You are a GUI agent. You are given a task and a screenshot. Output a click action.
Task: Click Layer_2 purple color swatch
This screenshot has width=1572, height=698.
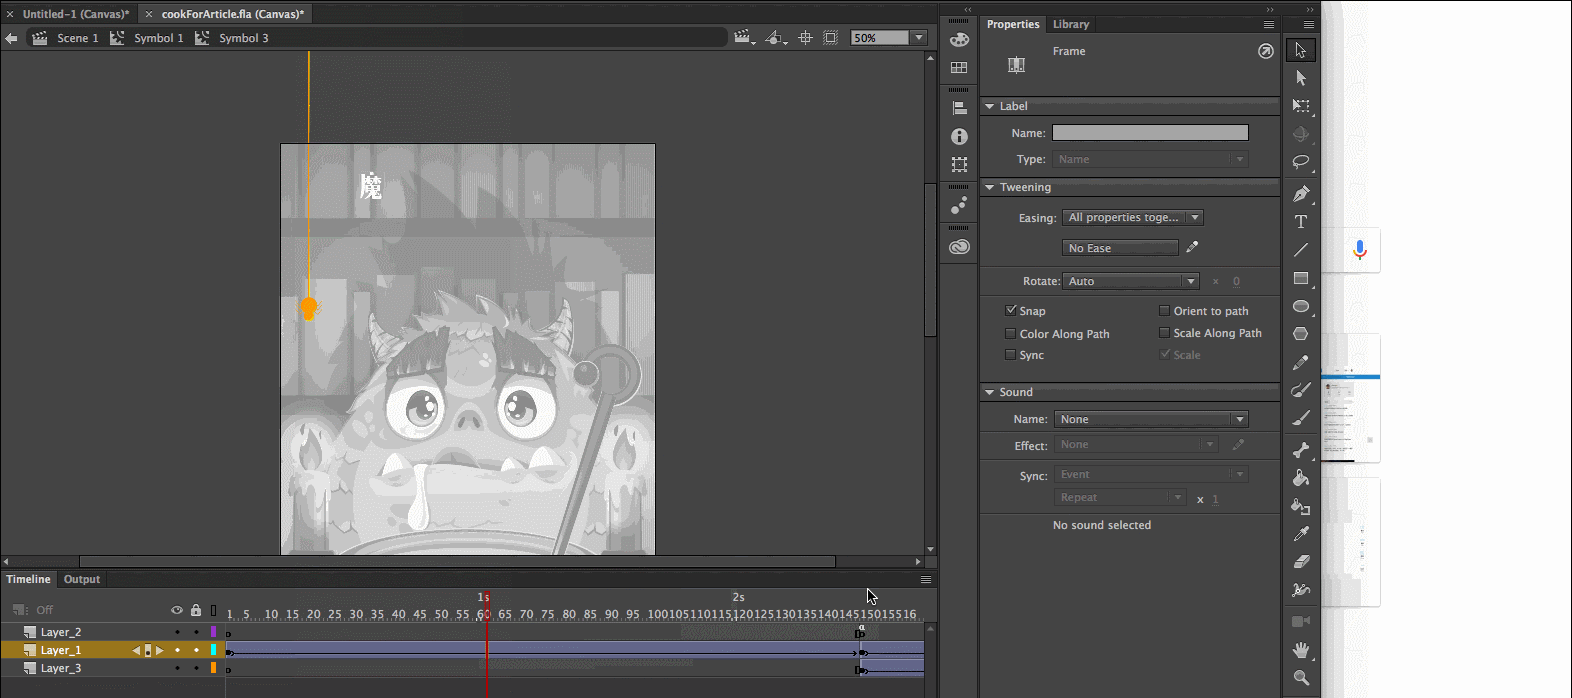pyautogui.click(x=213, y=632)
